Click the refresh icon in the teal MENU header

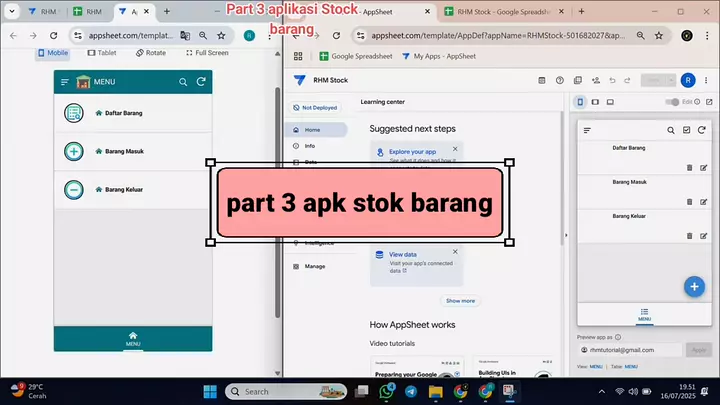tap(202, 82)
